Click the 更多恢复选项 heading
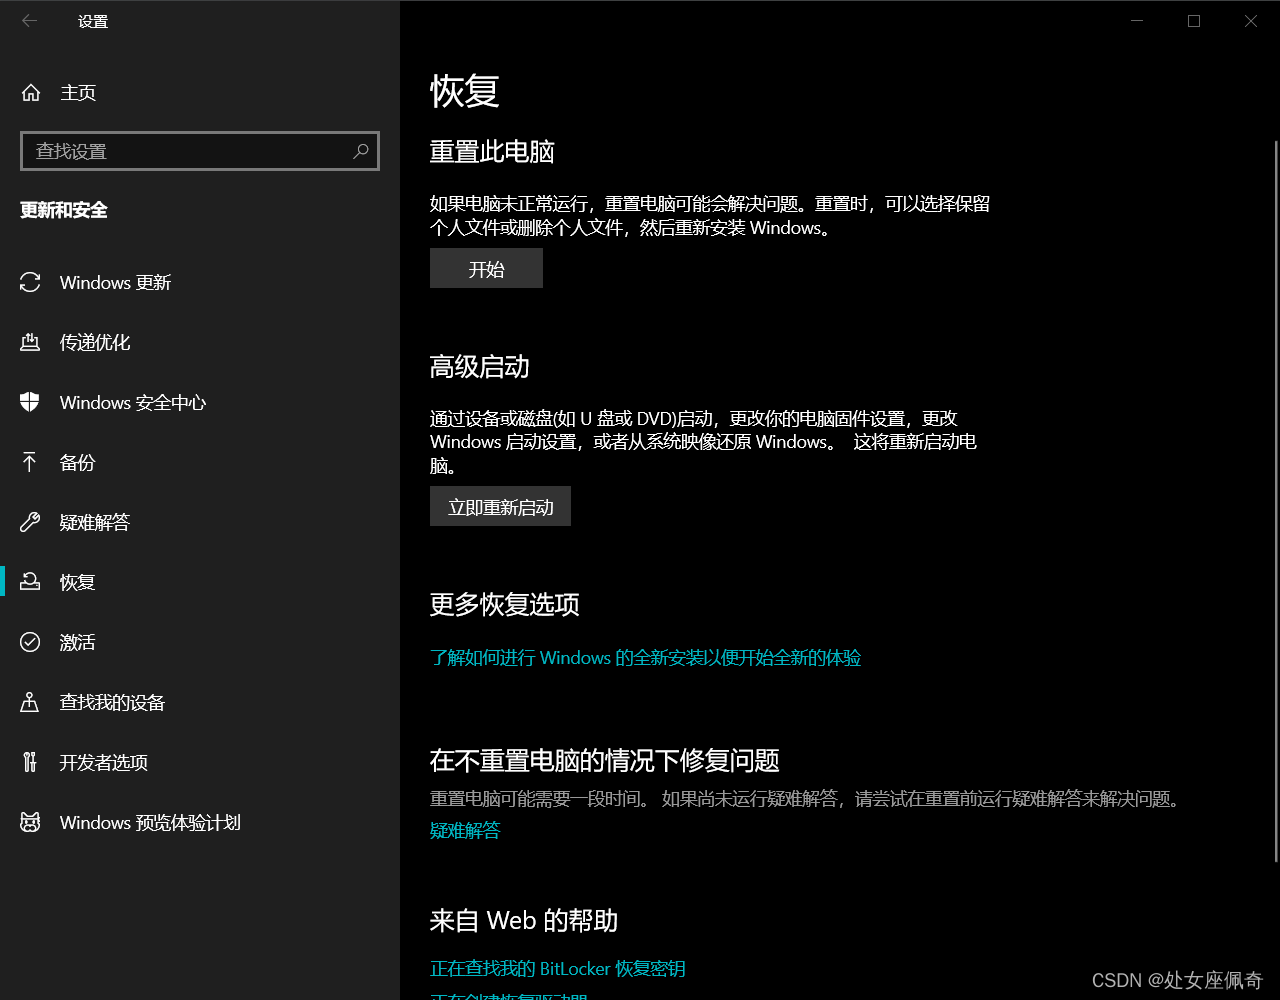 point(505,605)
